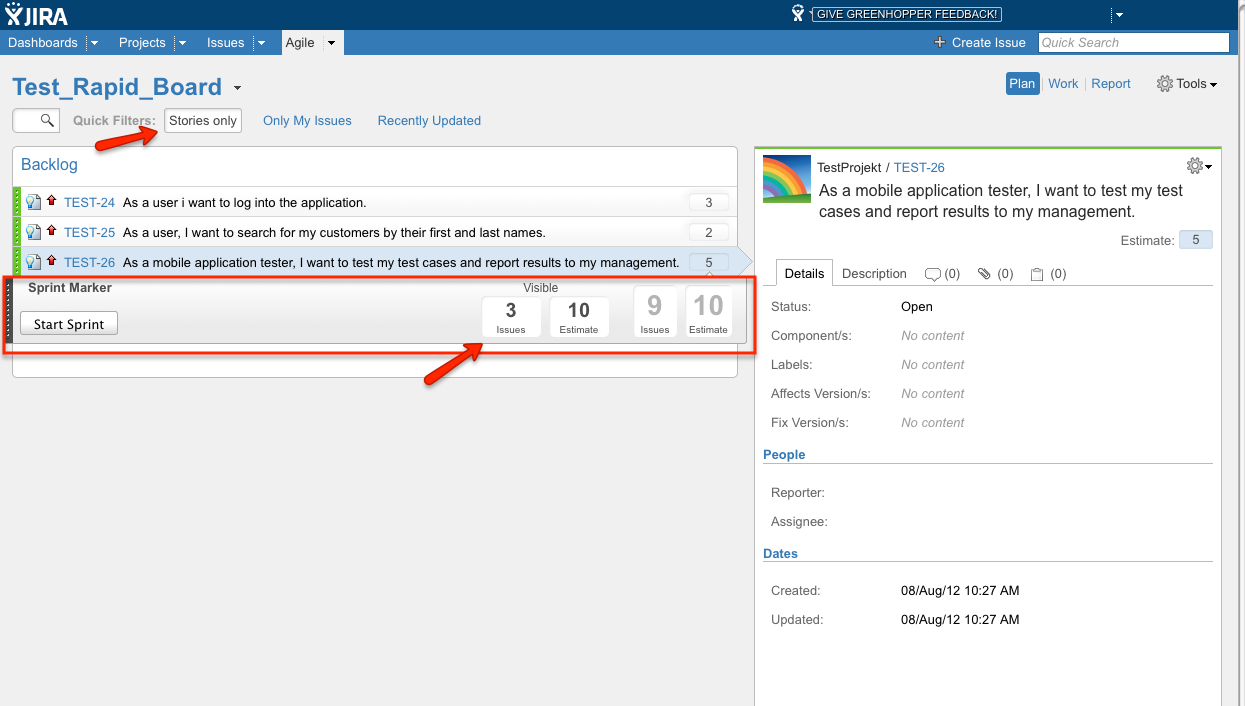1245x706 pixels.
Task: Switch to Report mode
Action: pos(1111,84)
